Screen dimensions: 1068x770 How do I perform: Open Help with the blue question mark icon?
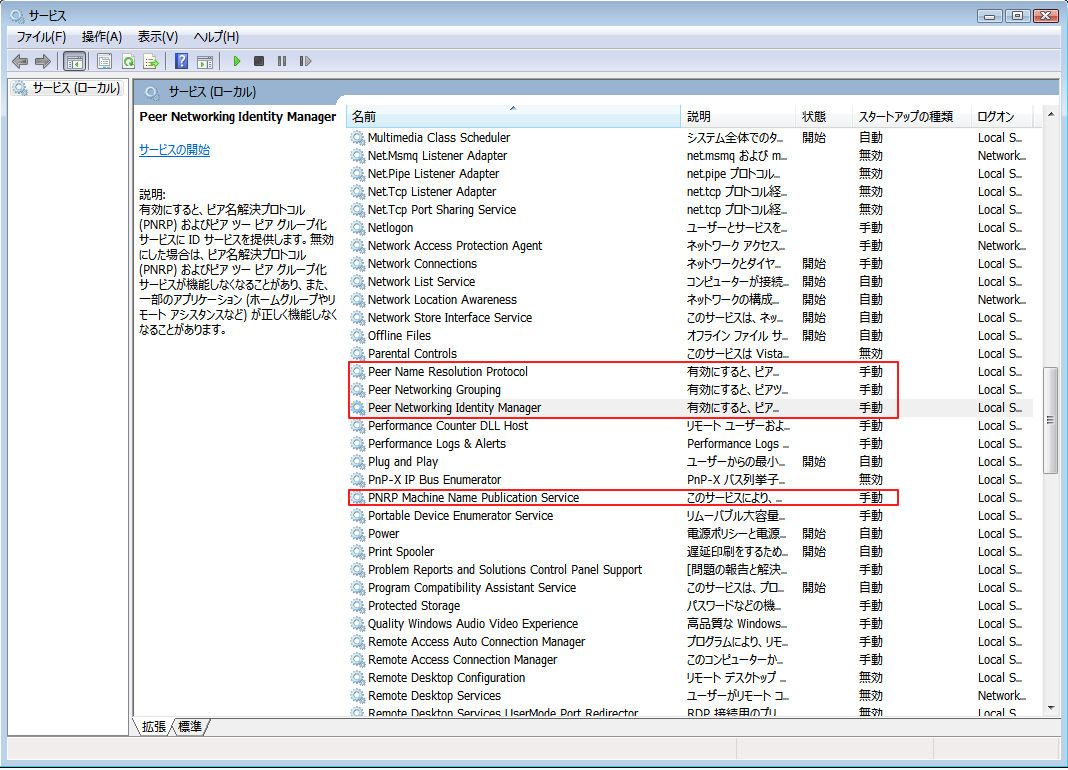pos(182,61)
